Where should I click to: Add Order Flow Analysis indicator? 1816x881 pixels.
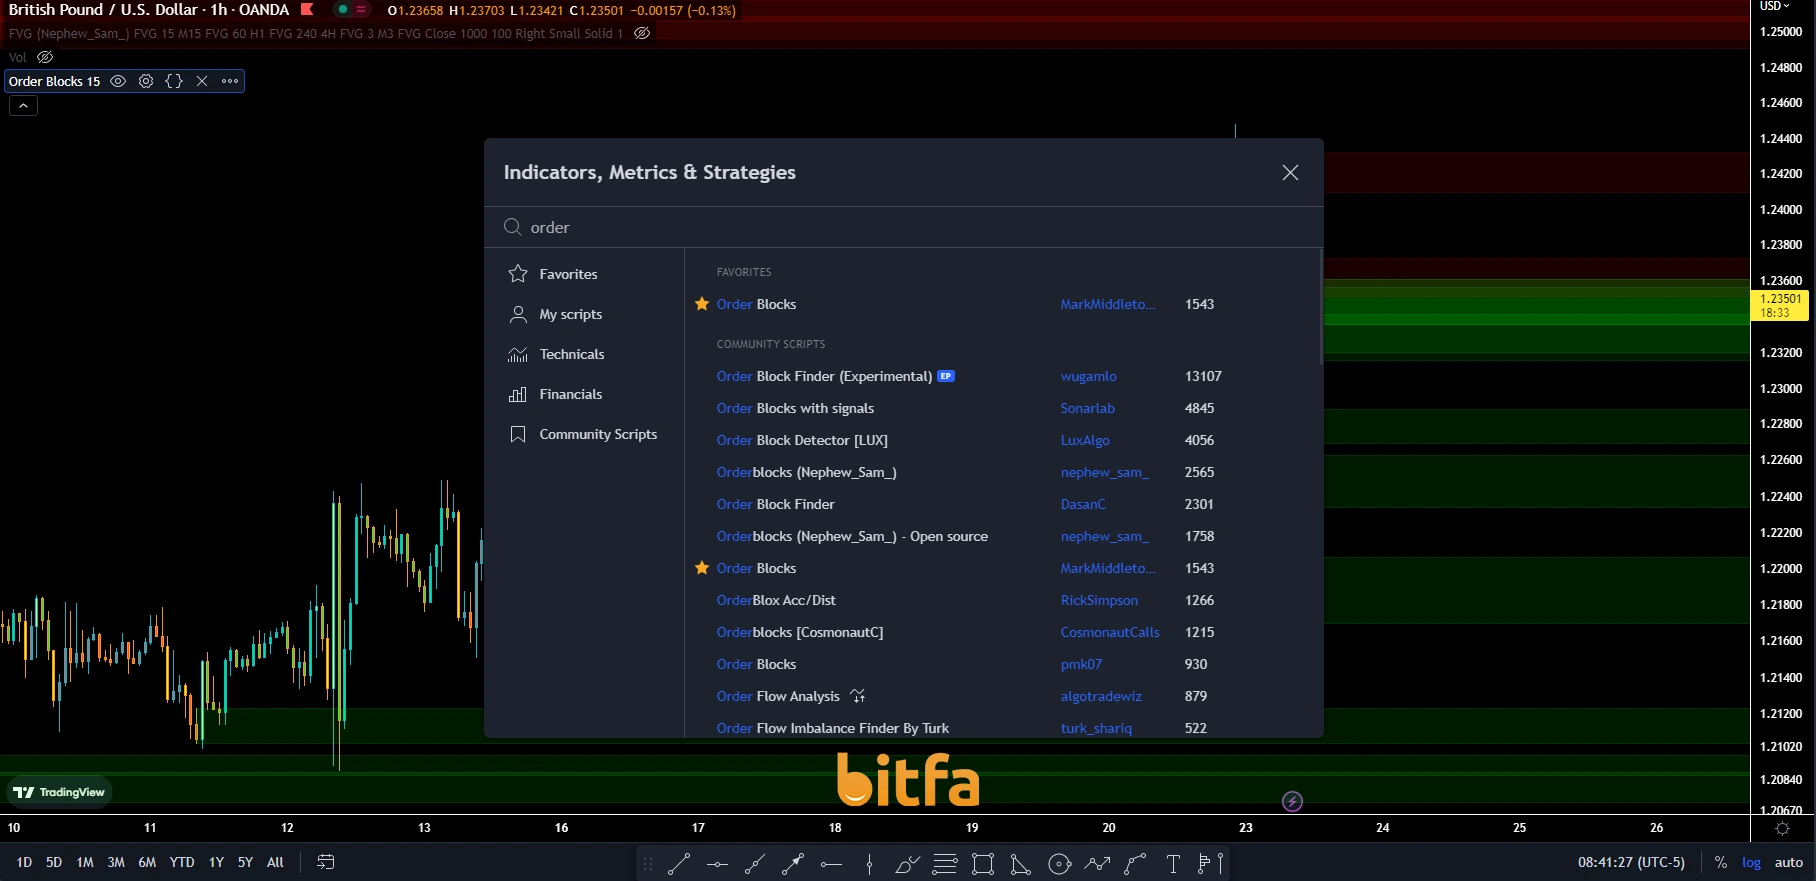click(x=1003, y=696)
